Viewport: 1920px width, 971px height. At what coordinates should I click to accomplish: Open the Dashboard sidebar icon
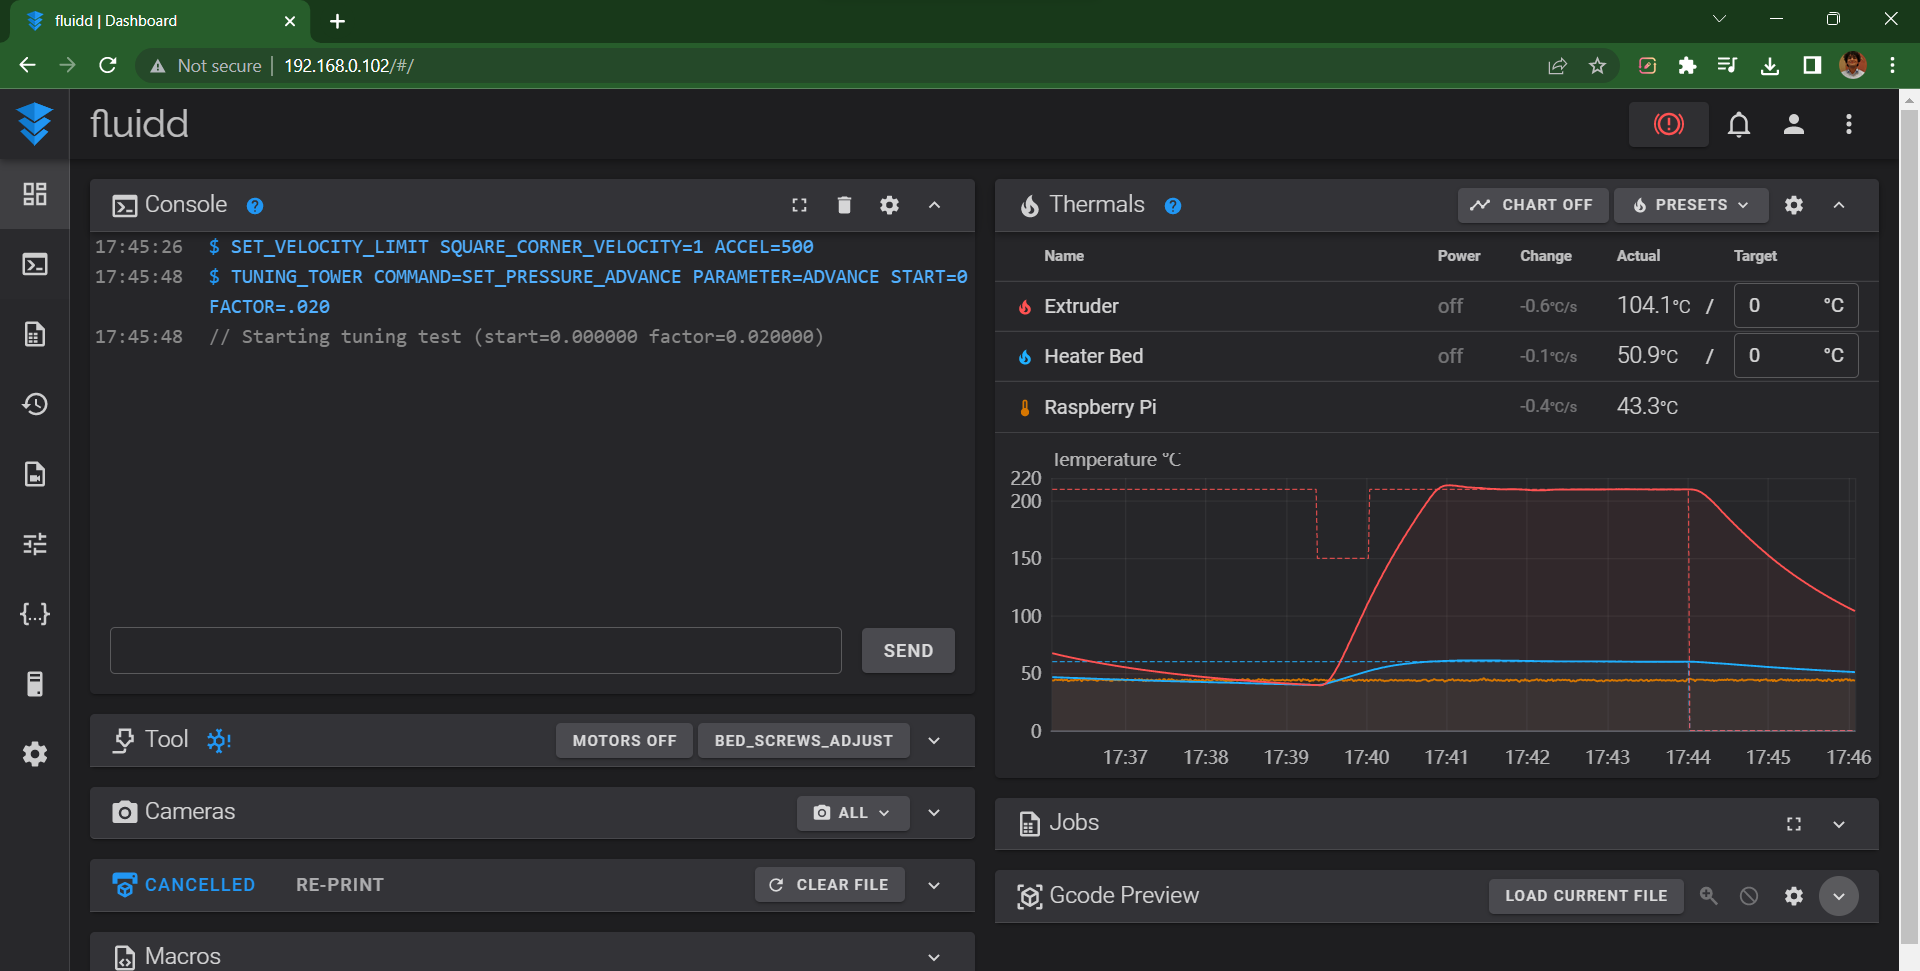[35, 194]
